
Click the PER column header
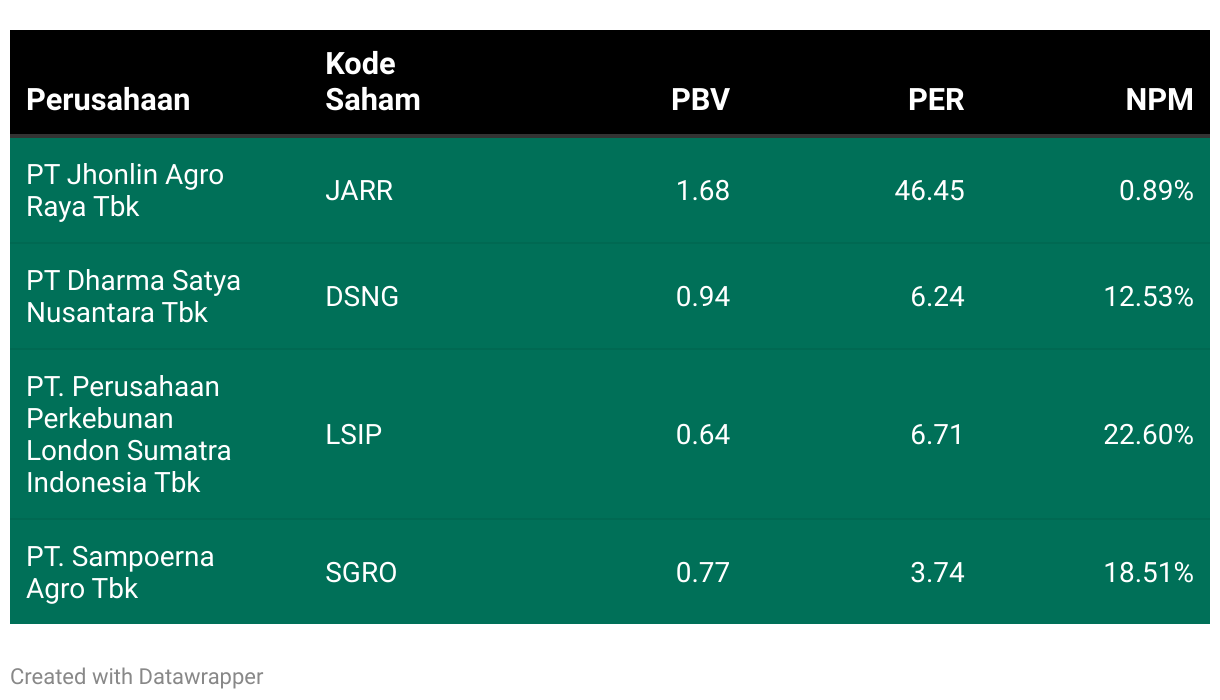pos(936,100)
